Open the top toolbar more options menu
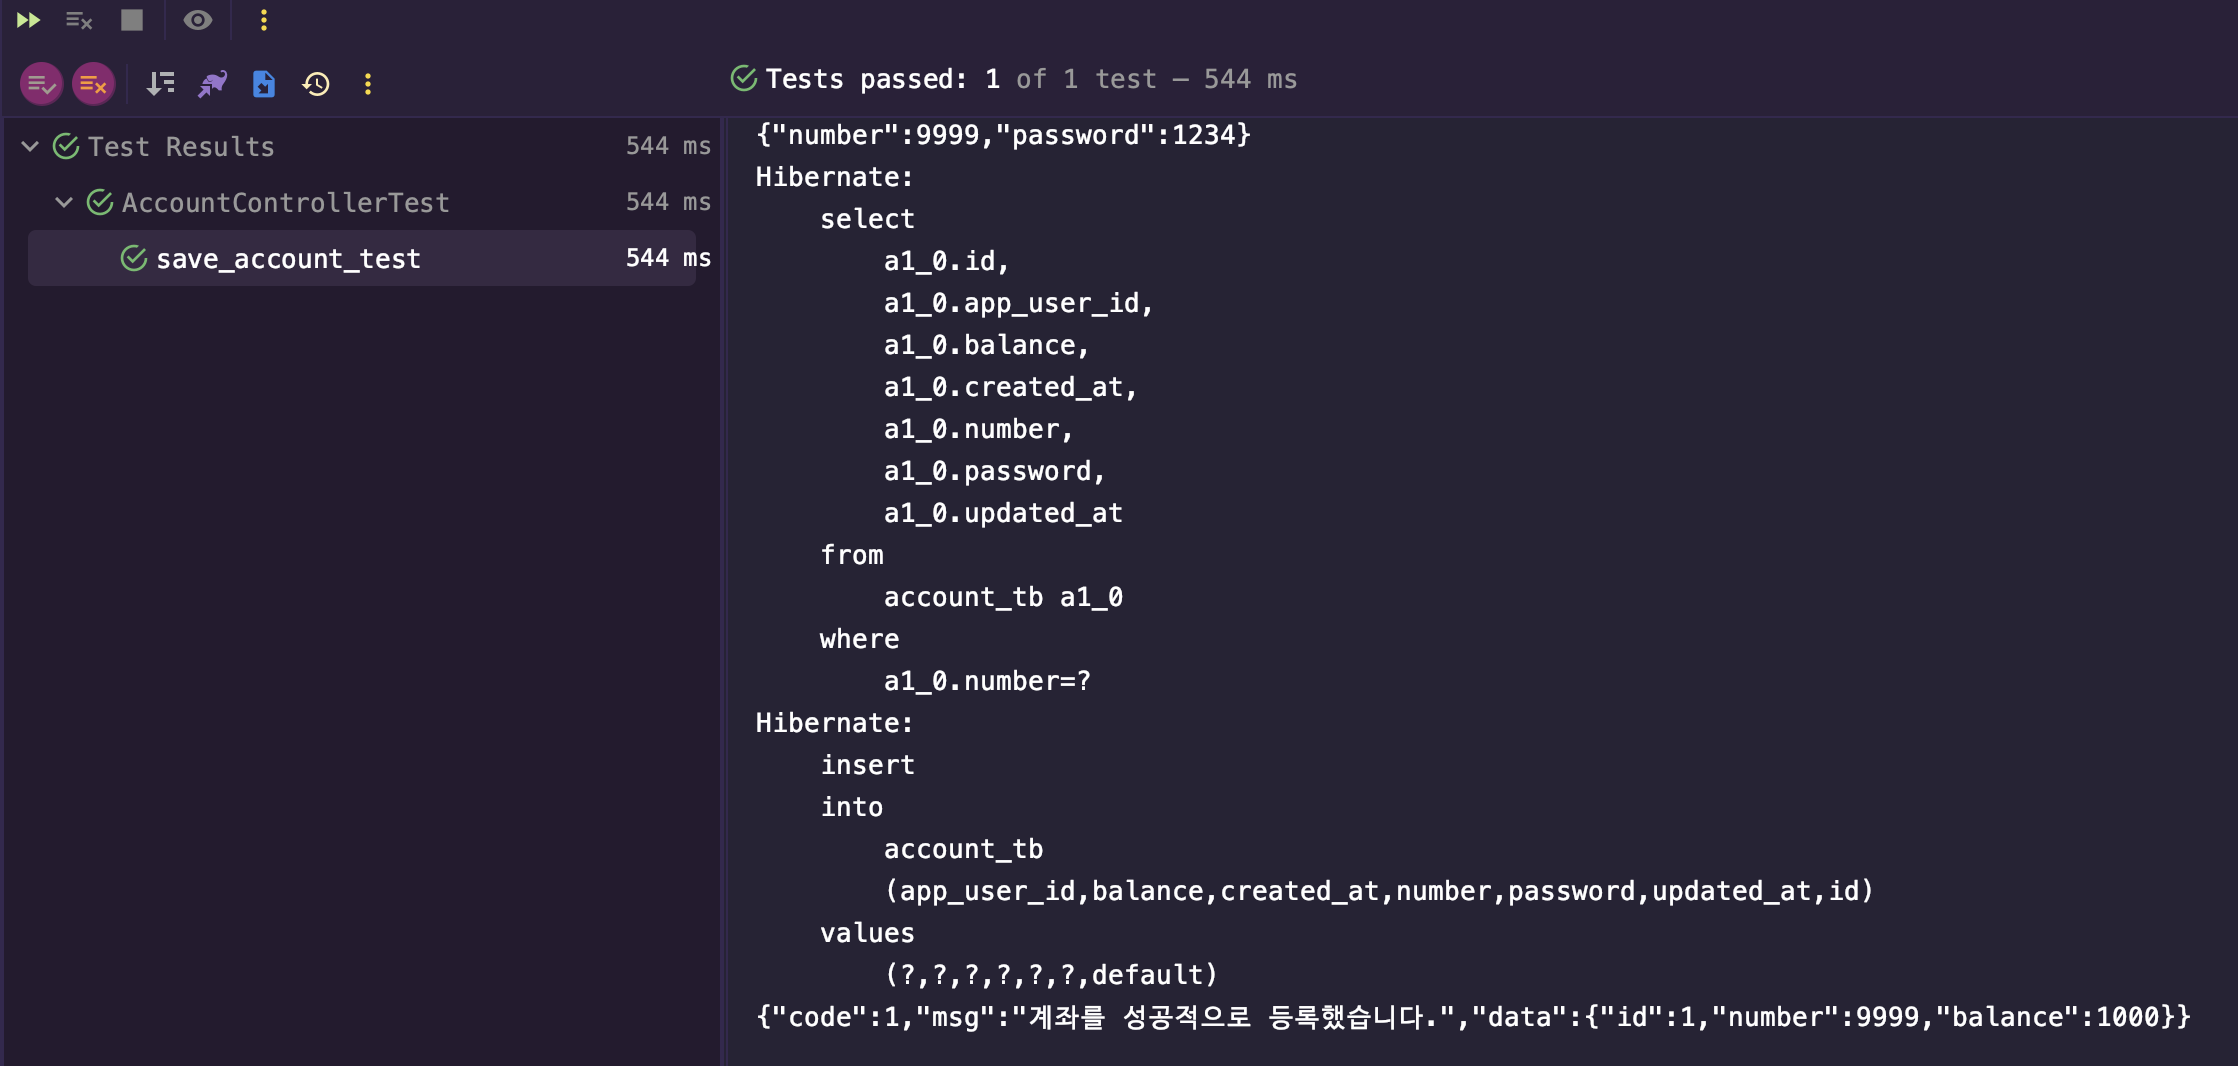Screen dimensions: 2238x1066 tap(264, 20)
